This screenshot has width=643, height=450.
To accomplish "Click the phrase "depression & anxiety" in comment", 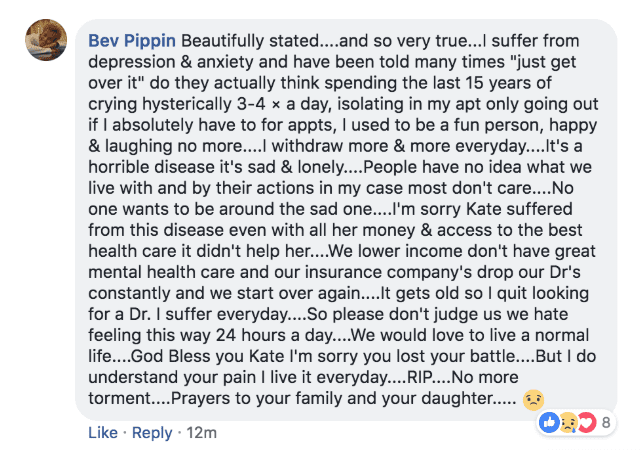I will click(171, 62).
